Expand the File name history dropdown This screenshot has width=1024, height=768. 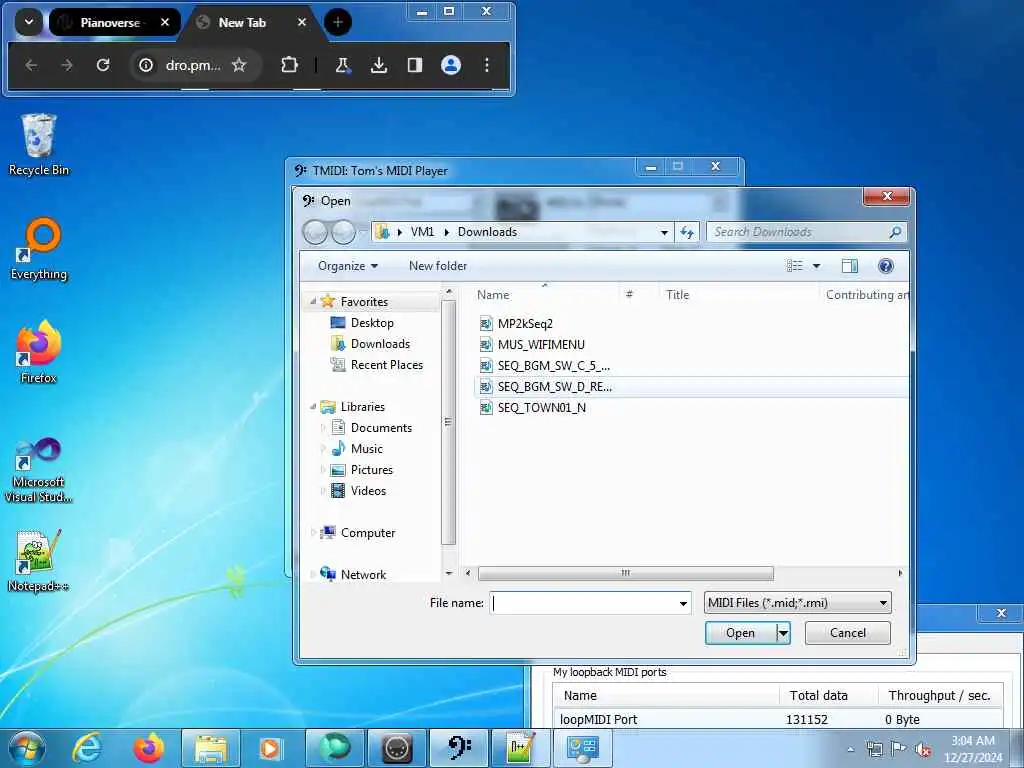683,603
